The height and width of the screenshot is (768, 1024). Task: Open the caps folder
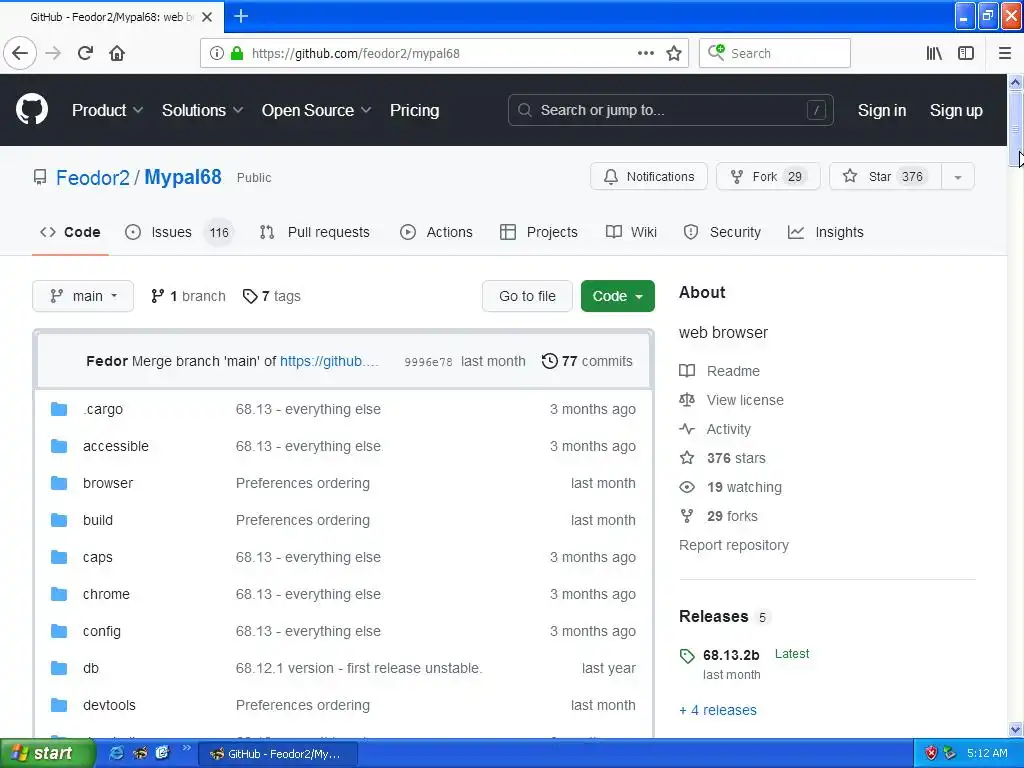click(x=97, y=557)
